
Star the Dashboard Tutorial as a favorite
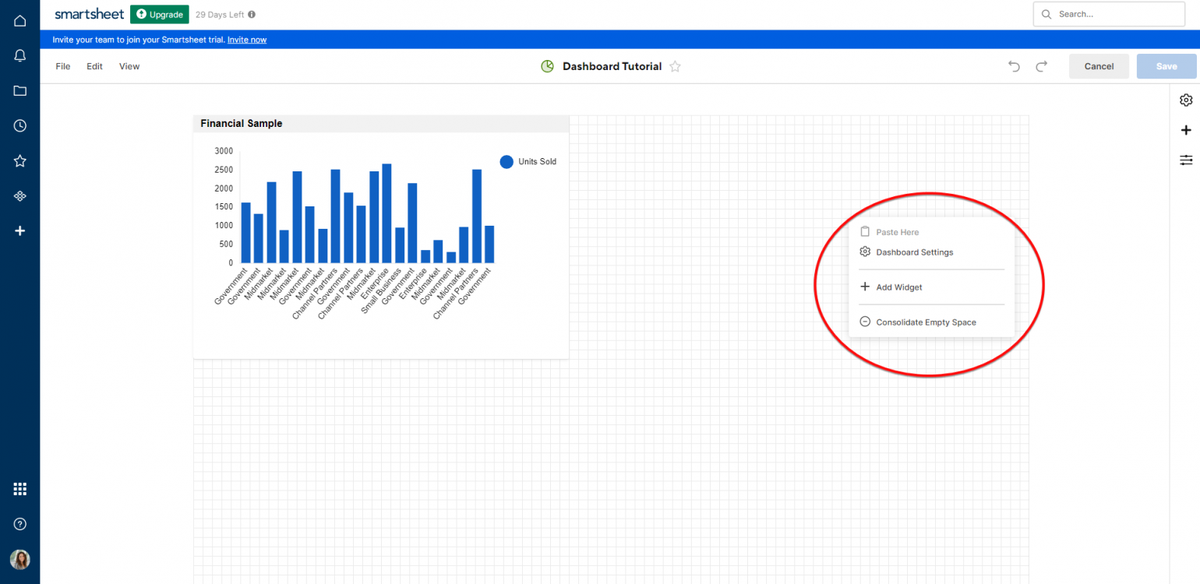point(675,66)
